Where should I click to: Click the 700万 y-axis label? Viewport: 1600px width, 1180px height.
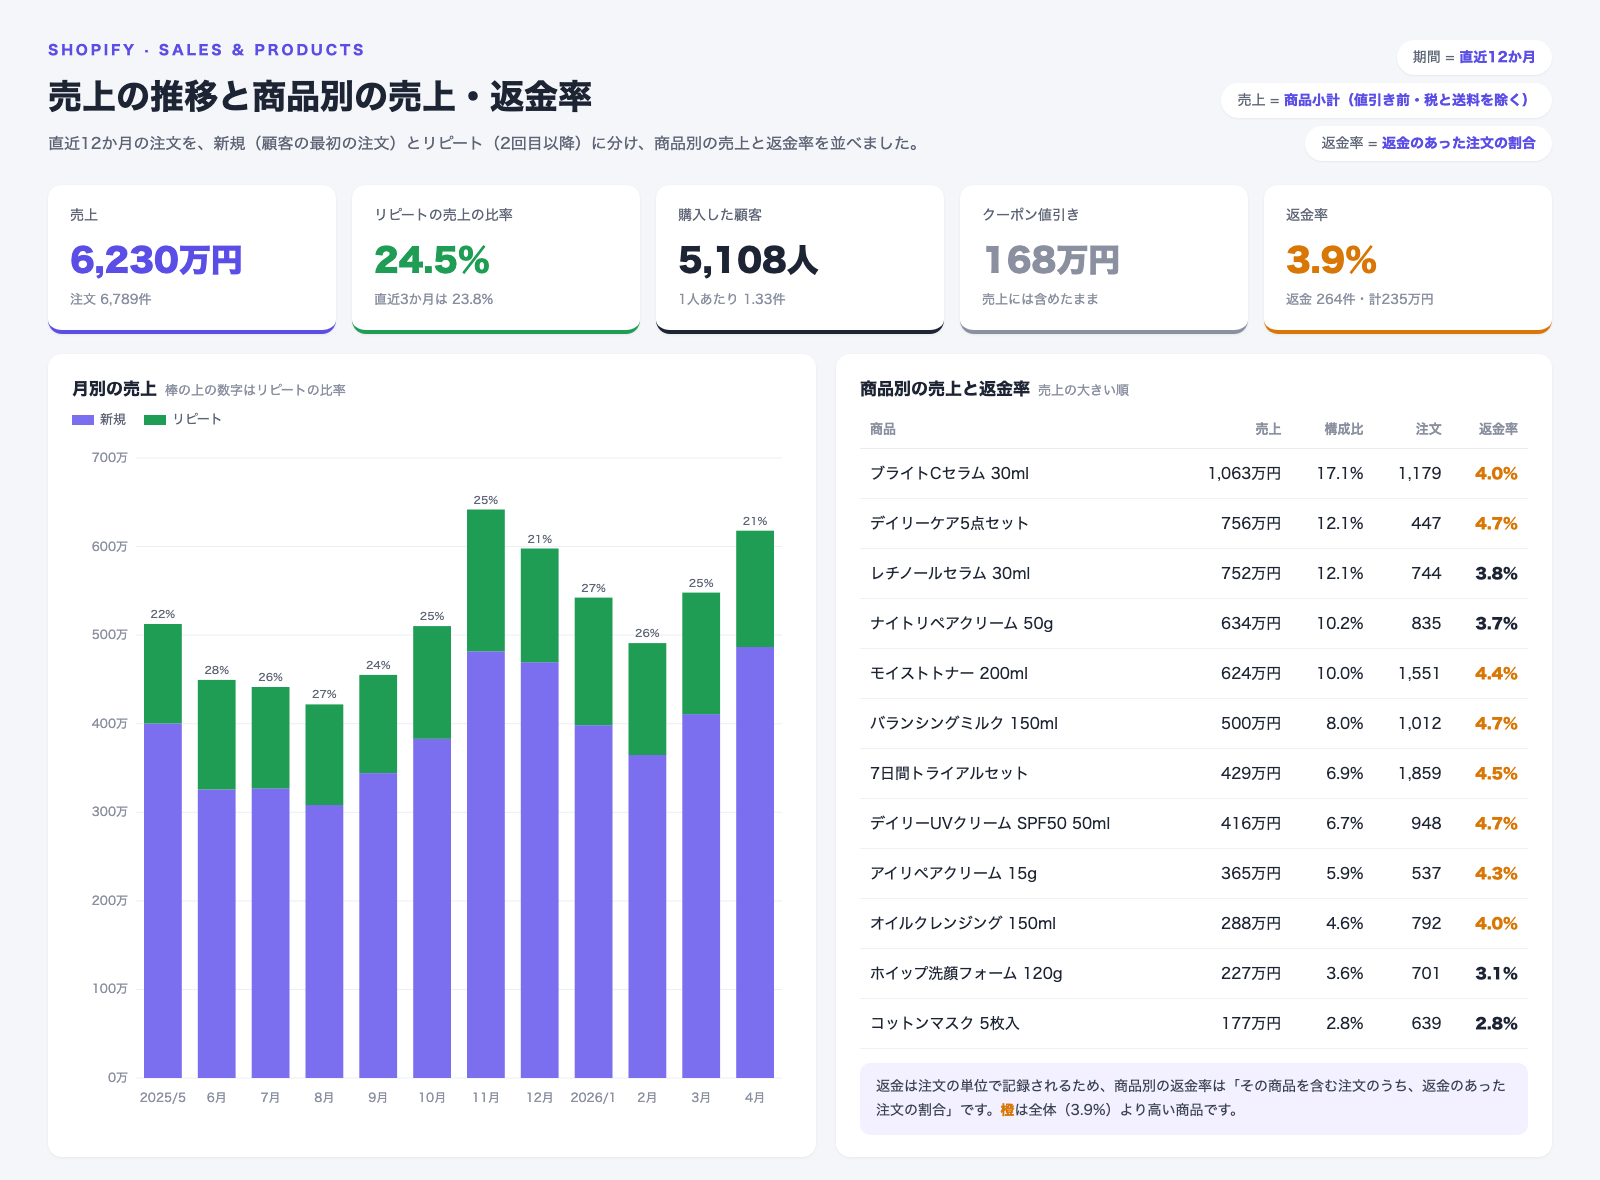click(x=110, y=458)
